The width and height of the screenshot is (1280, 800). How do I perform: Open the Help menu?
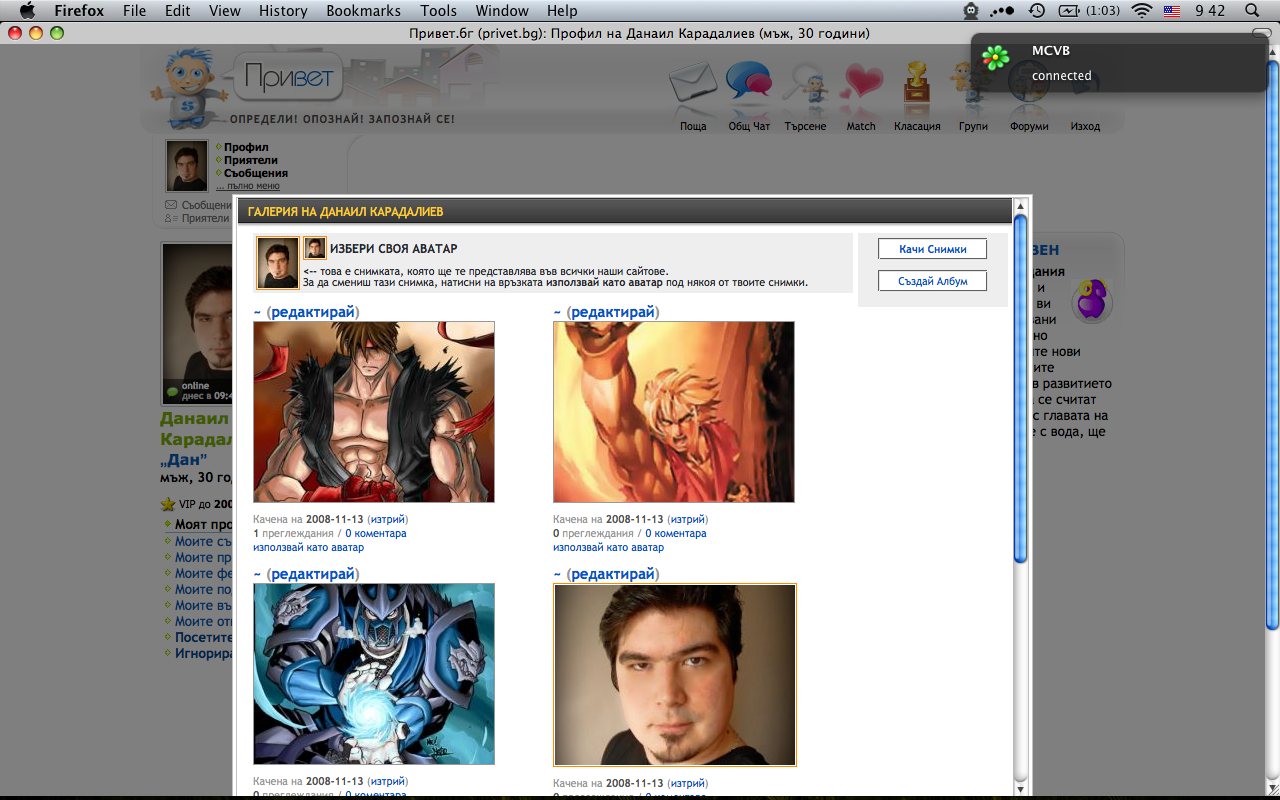[562, 11]
